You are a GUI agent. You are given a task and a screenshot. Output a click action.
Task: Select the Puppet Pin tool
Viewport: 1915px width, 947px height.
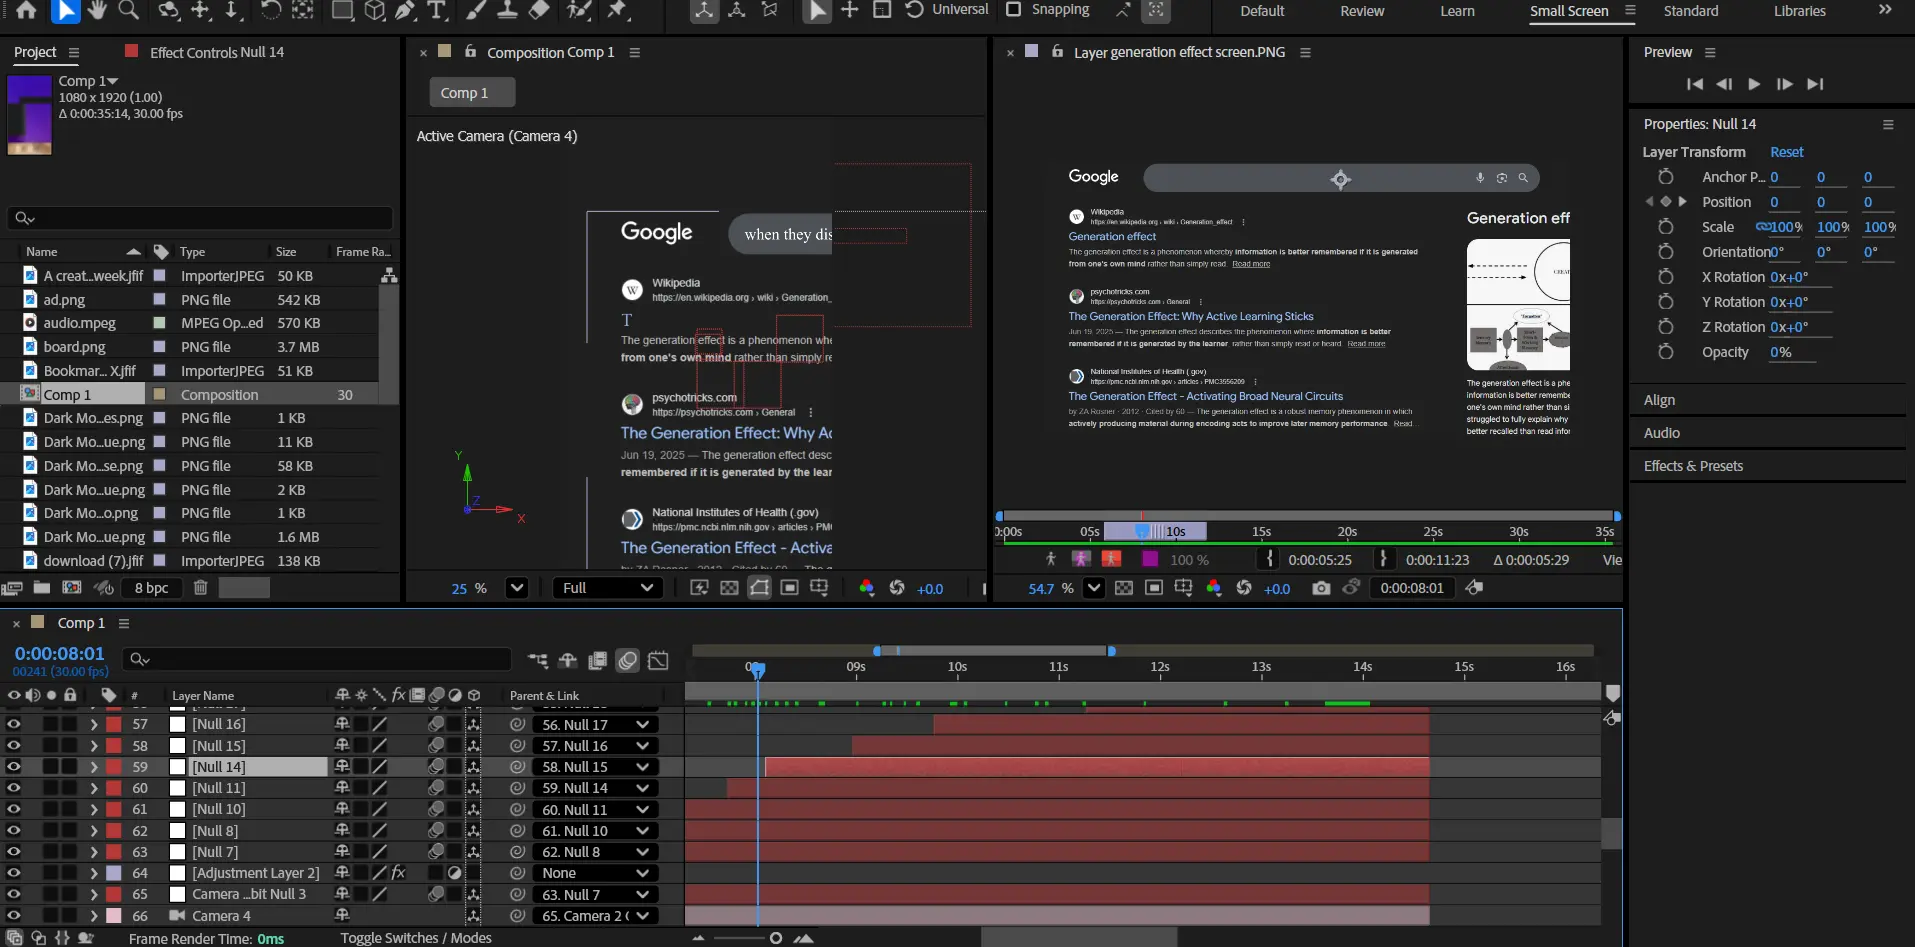point(618,10)
